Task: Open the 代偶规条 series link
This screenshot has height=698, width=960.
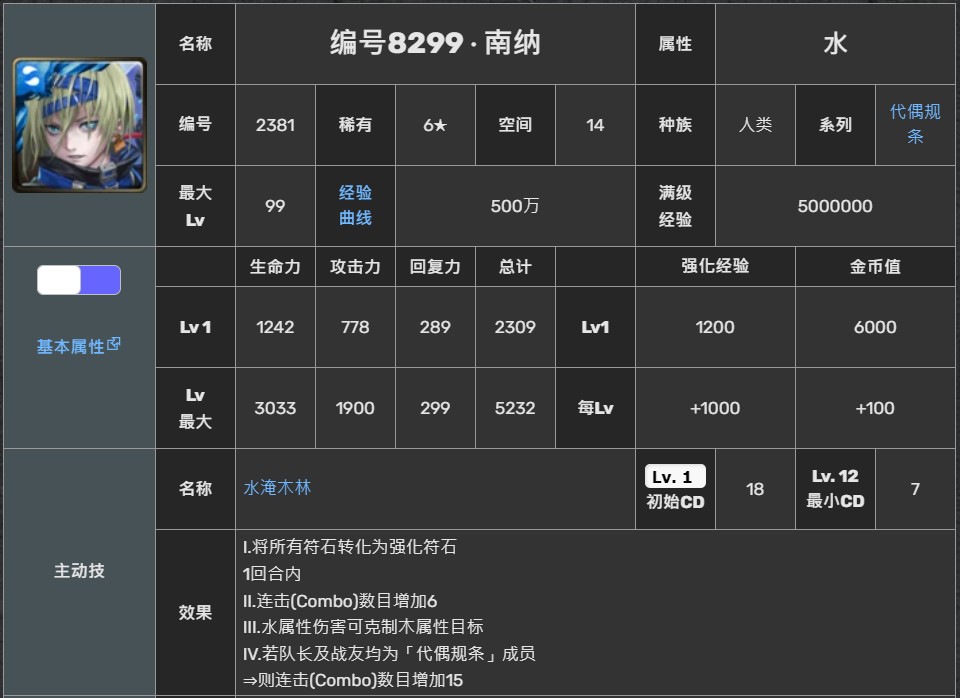Action: coord(914,124)
